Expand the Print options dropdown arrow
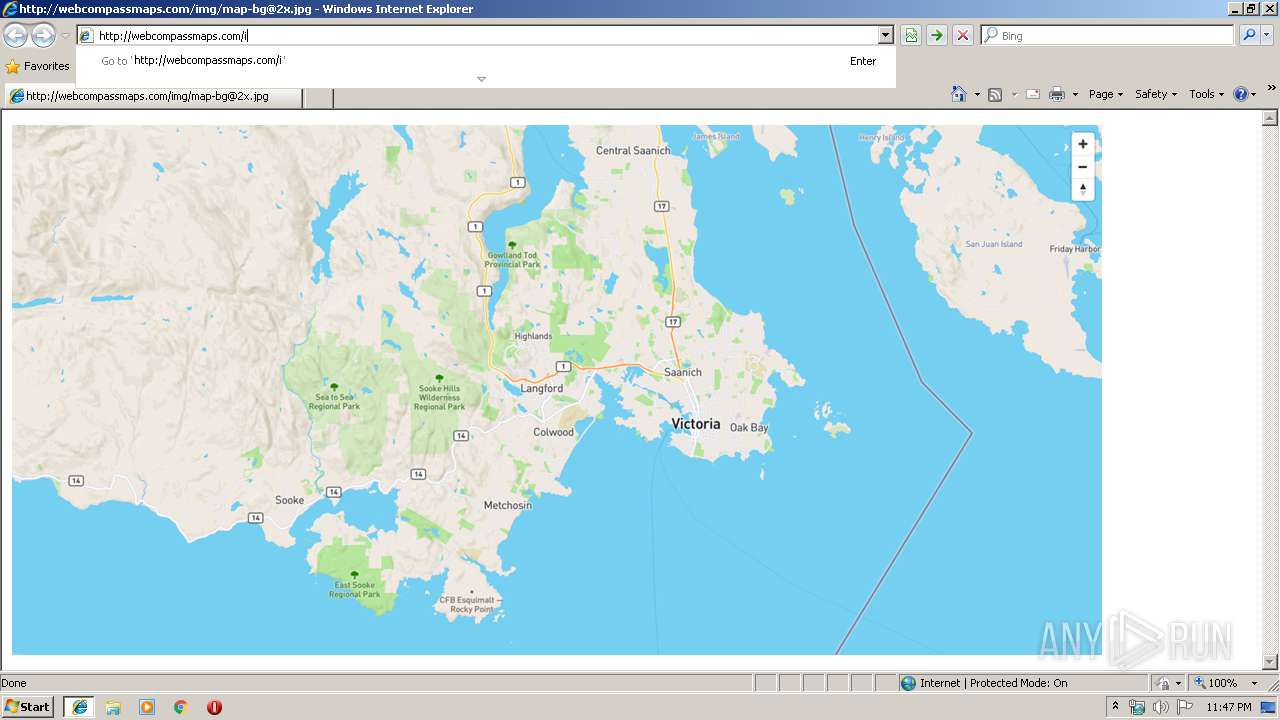Viewport: 1280px width, 720px height. (1076, 94)
